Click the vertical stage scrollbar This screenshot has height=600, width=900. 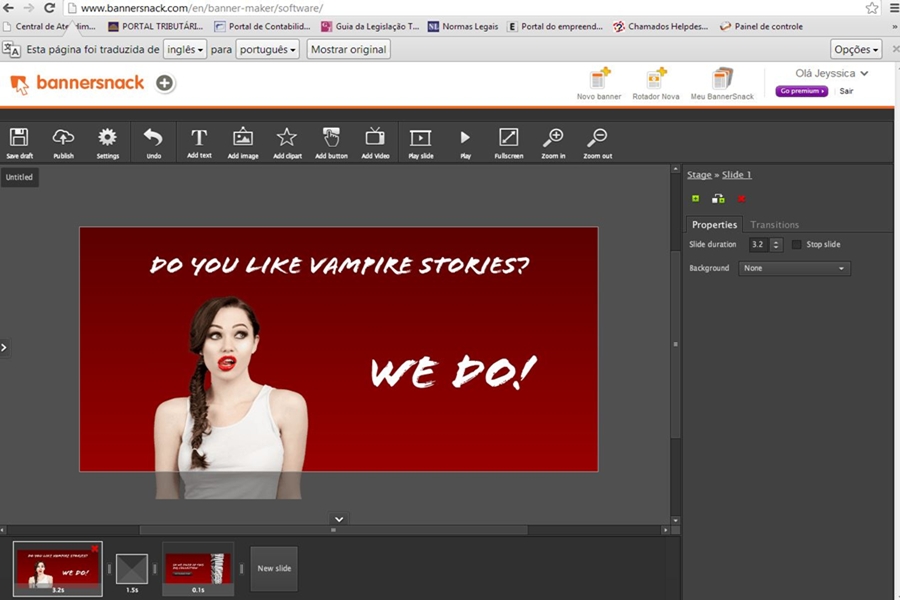point(676,344)
